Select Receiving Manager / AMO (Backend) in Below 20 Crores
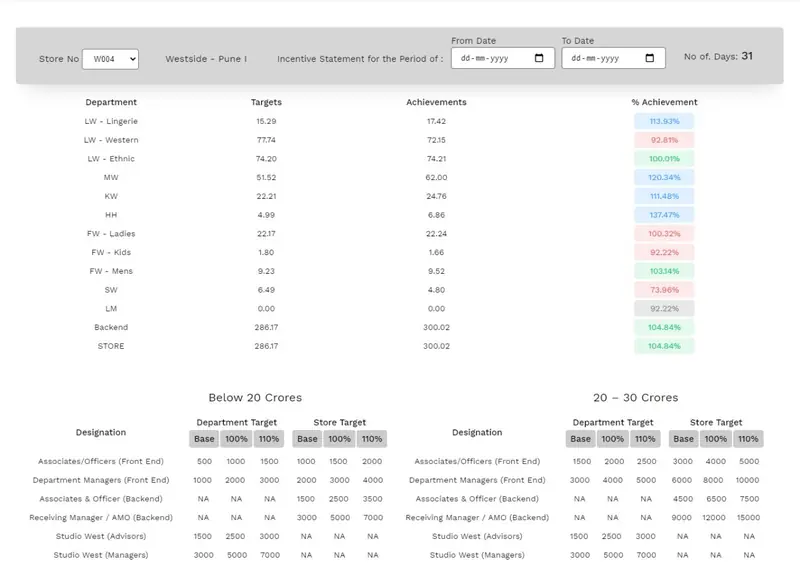 [101, 517]
